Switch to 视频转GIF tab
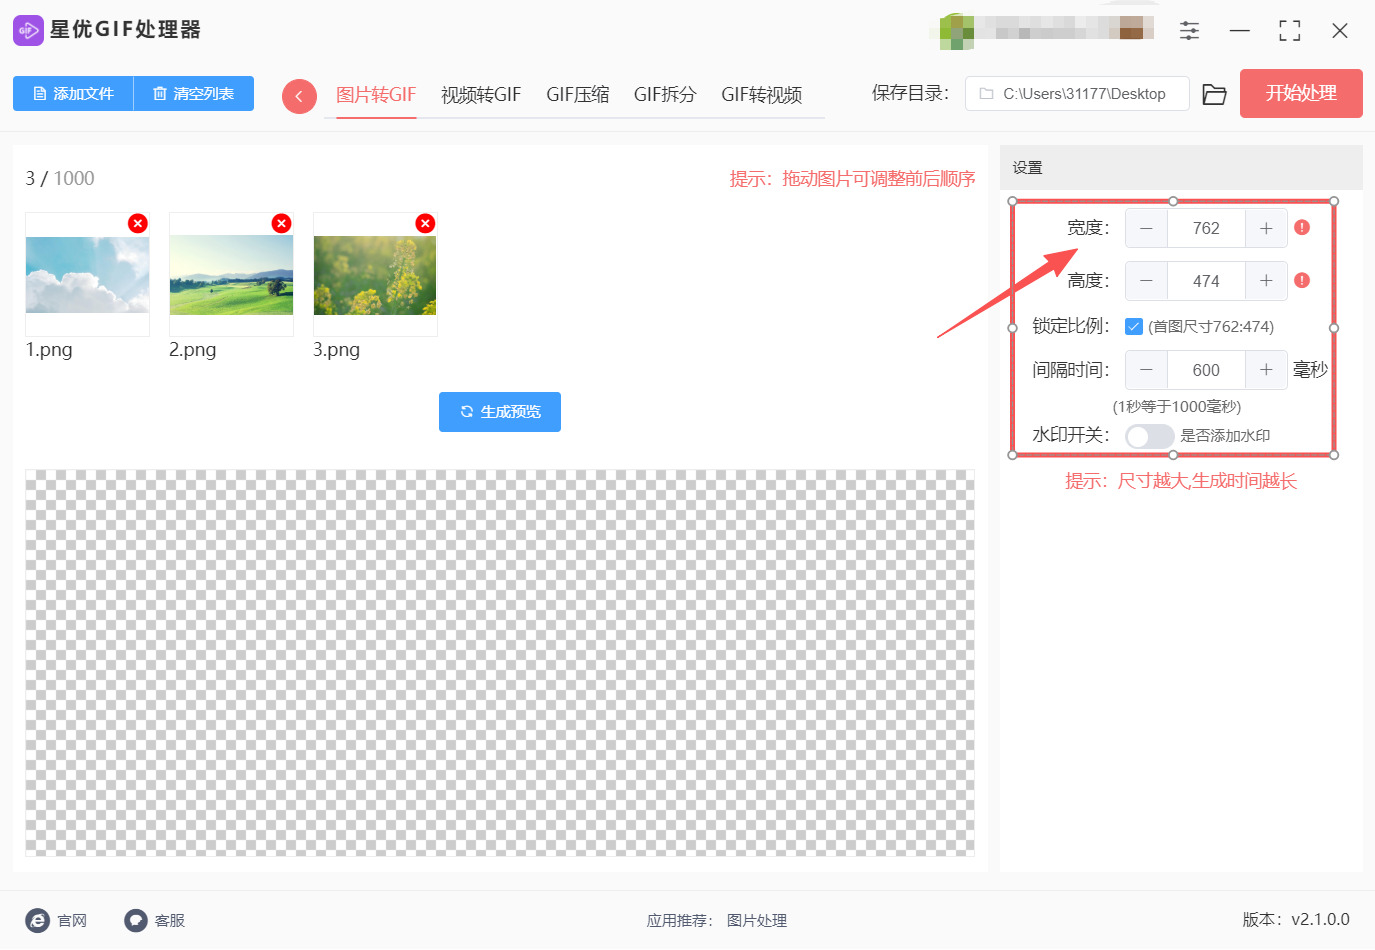 pos(481,95)
